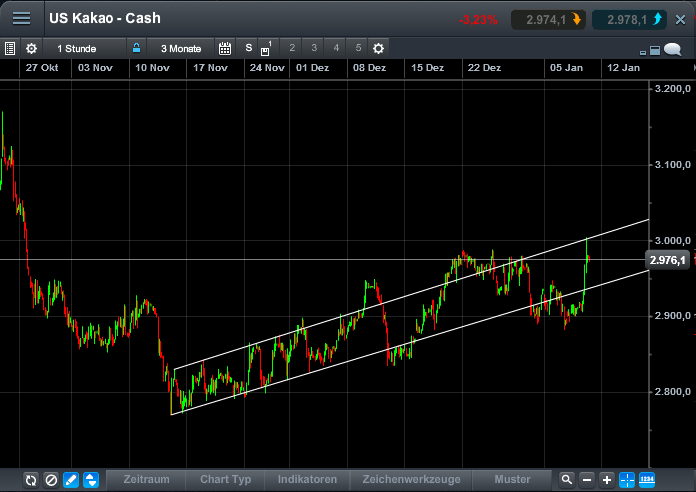Open the calendar date picker icon
This screenshot has width=696, height=492.
pos(225,48)
